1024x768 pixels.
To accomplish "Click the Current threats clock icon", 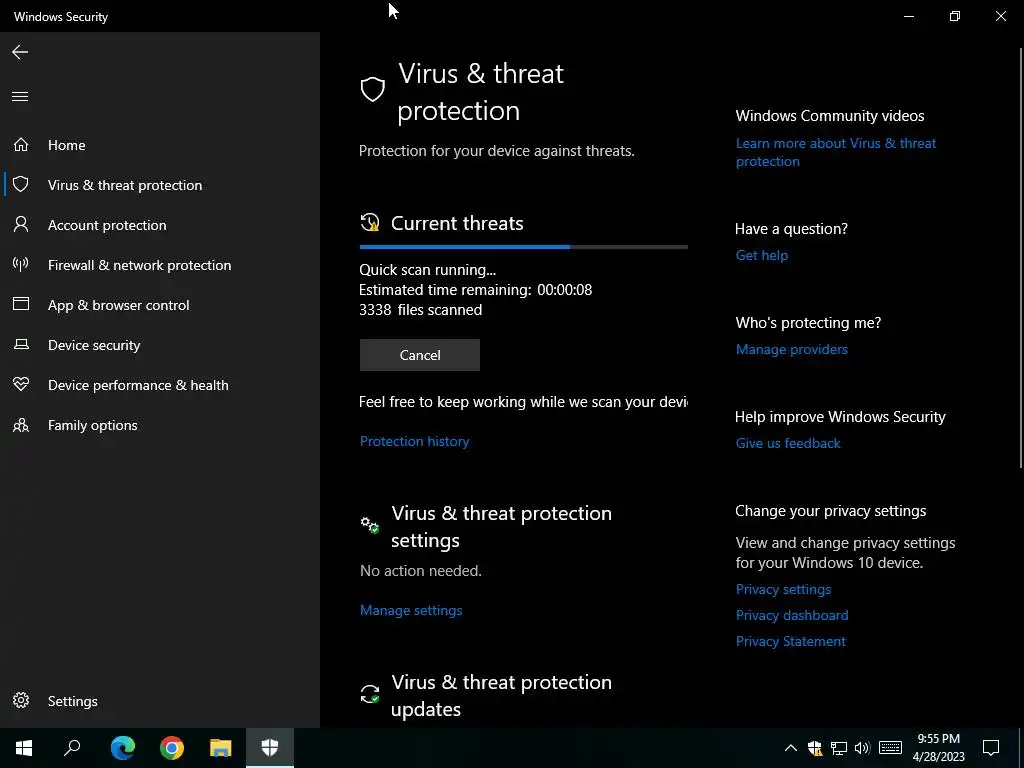I will click(x=370, y=223).
